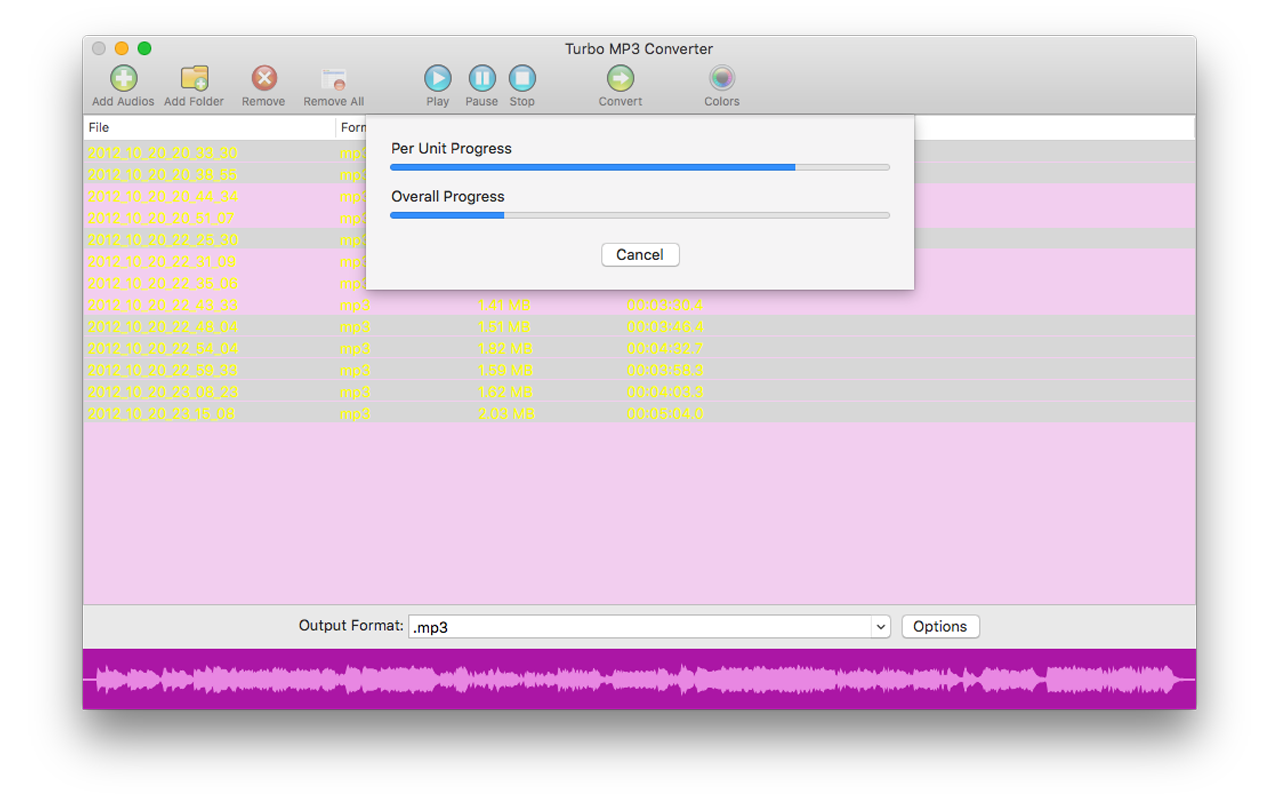Open the Options button for output
Viewport: 1280px width, 800px height.
point(940,626)
